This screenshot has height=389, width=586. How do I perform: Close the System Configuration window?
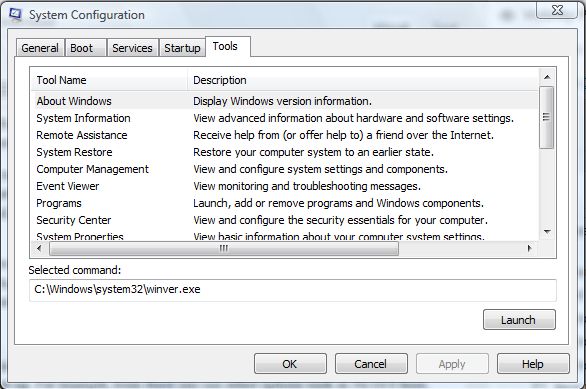tap(557, 10)
